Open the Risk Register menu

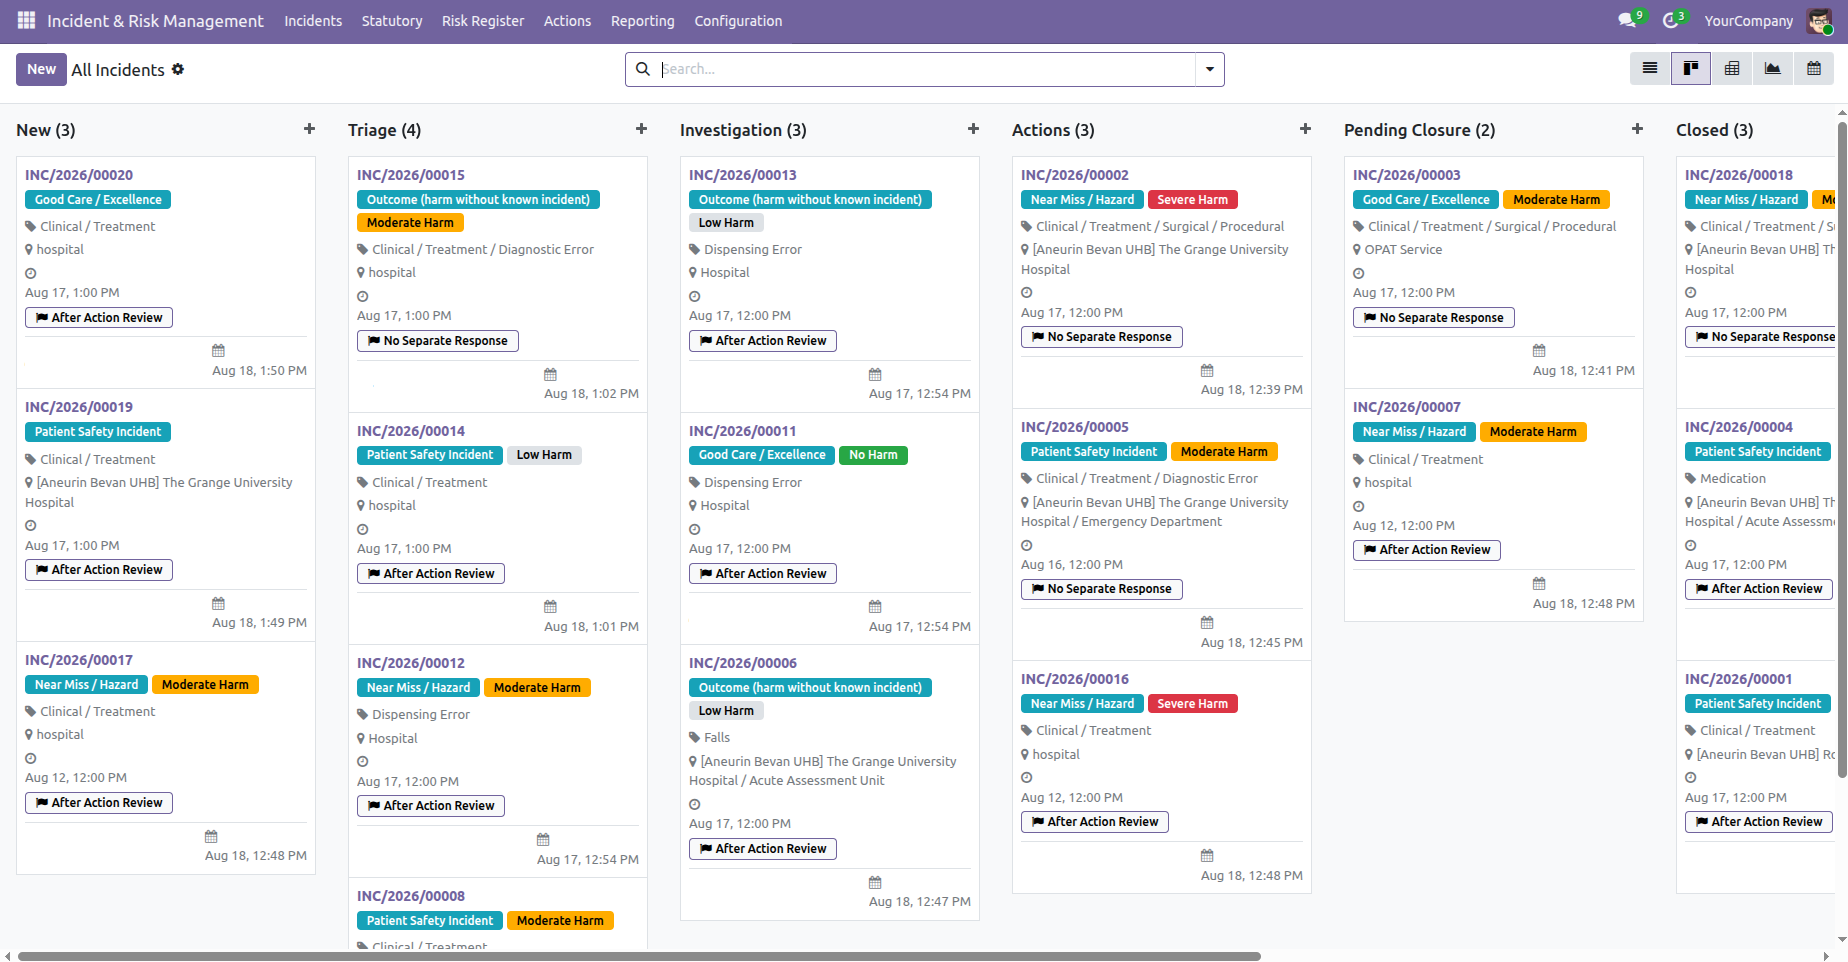coord(483,21)
